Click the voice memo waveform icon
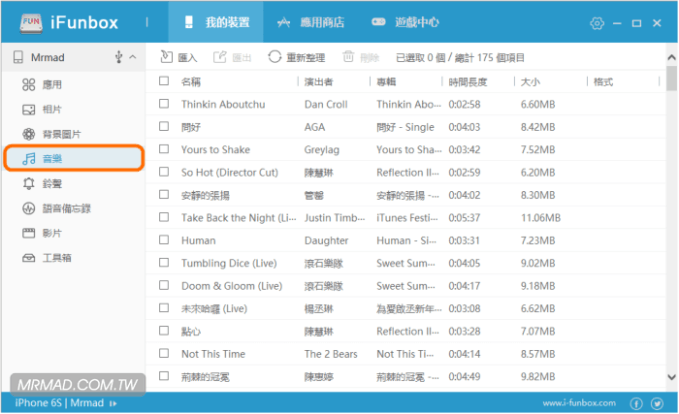679x414 pixels. pyautogui.click(x=29, y=209)
